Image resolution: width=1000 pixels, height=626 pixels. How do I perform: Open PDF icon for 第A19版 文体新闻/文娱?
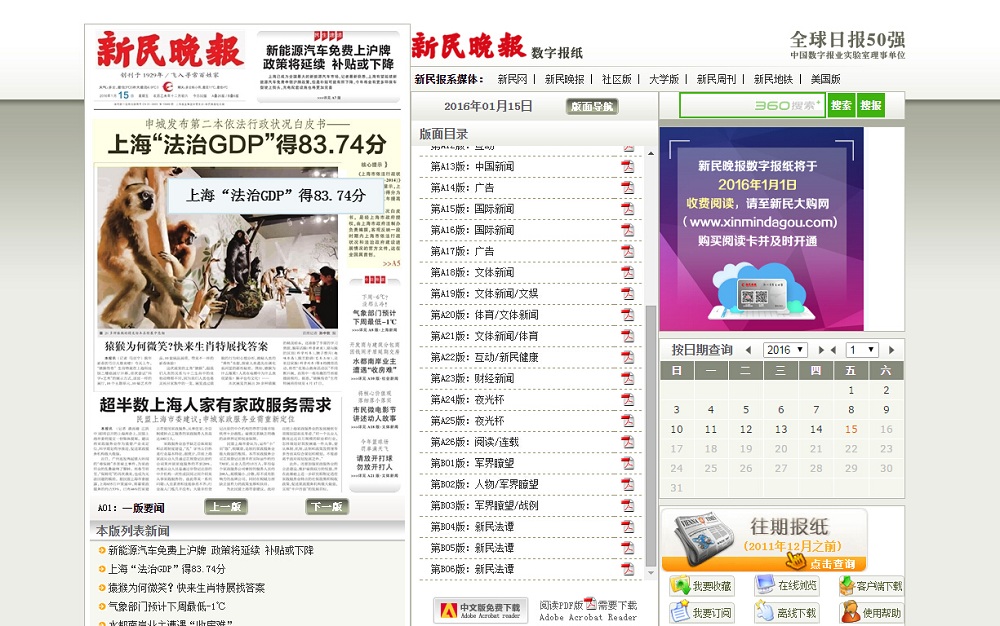tap(628, 293)
